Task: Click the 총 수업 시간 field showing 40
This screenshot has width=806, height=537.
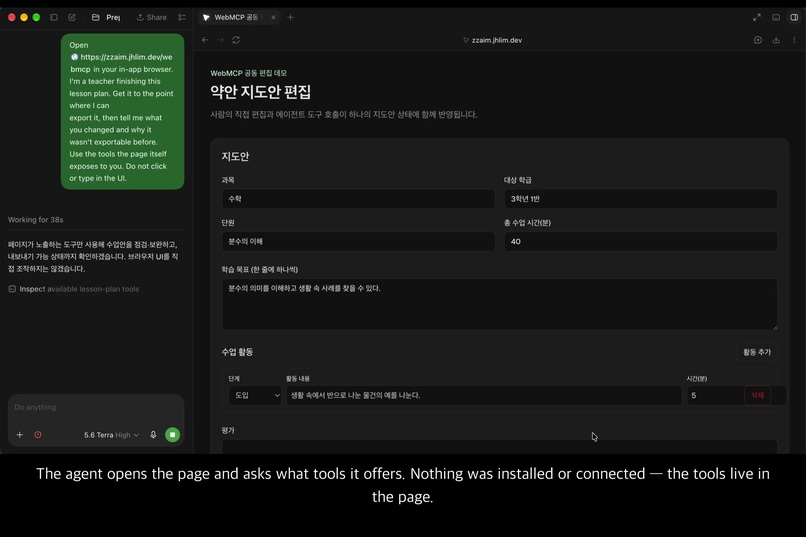Action: tap(640, 242)
